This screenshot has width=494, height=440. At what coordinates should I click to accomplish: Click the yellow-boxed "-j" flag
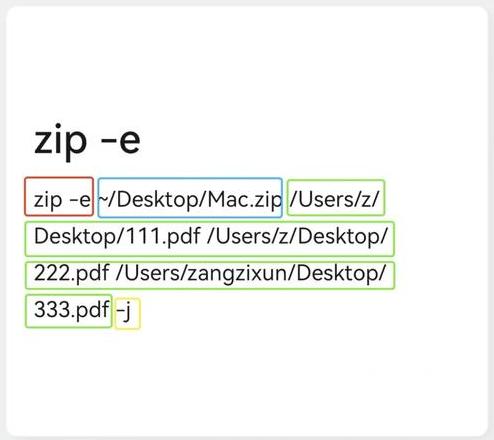point(127,313)
